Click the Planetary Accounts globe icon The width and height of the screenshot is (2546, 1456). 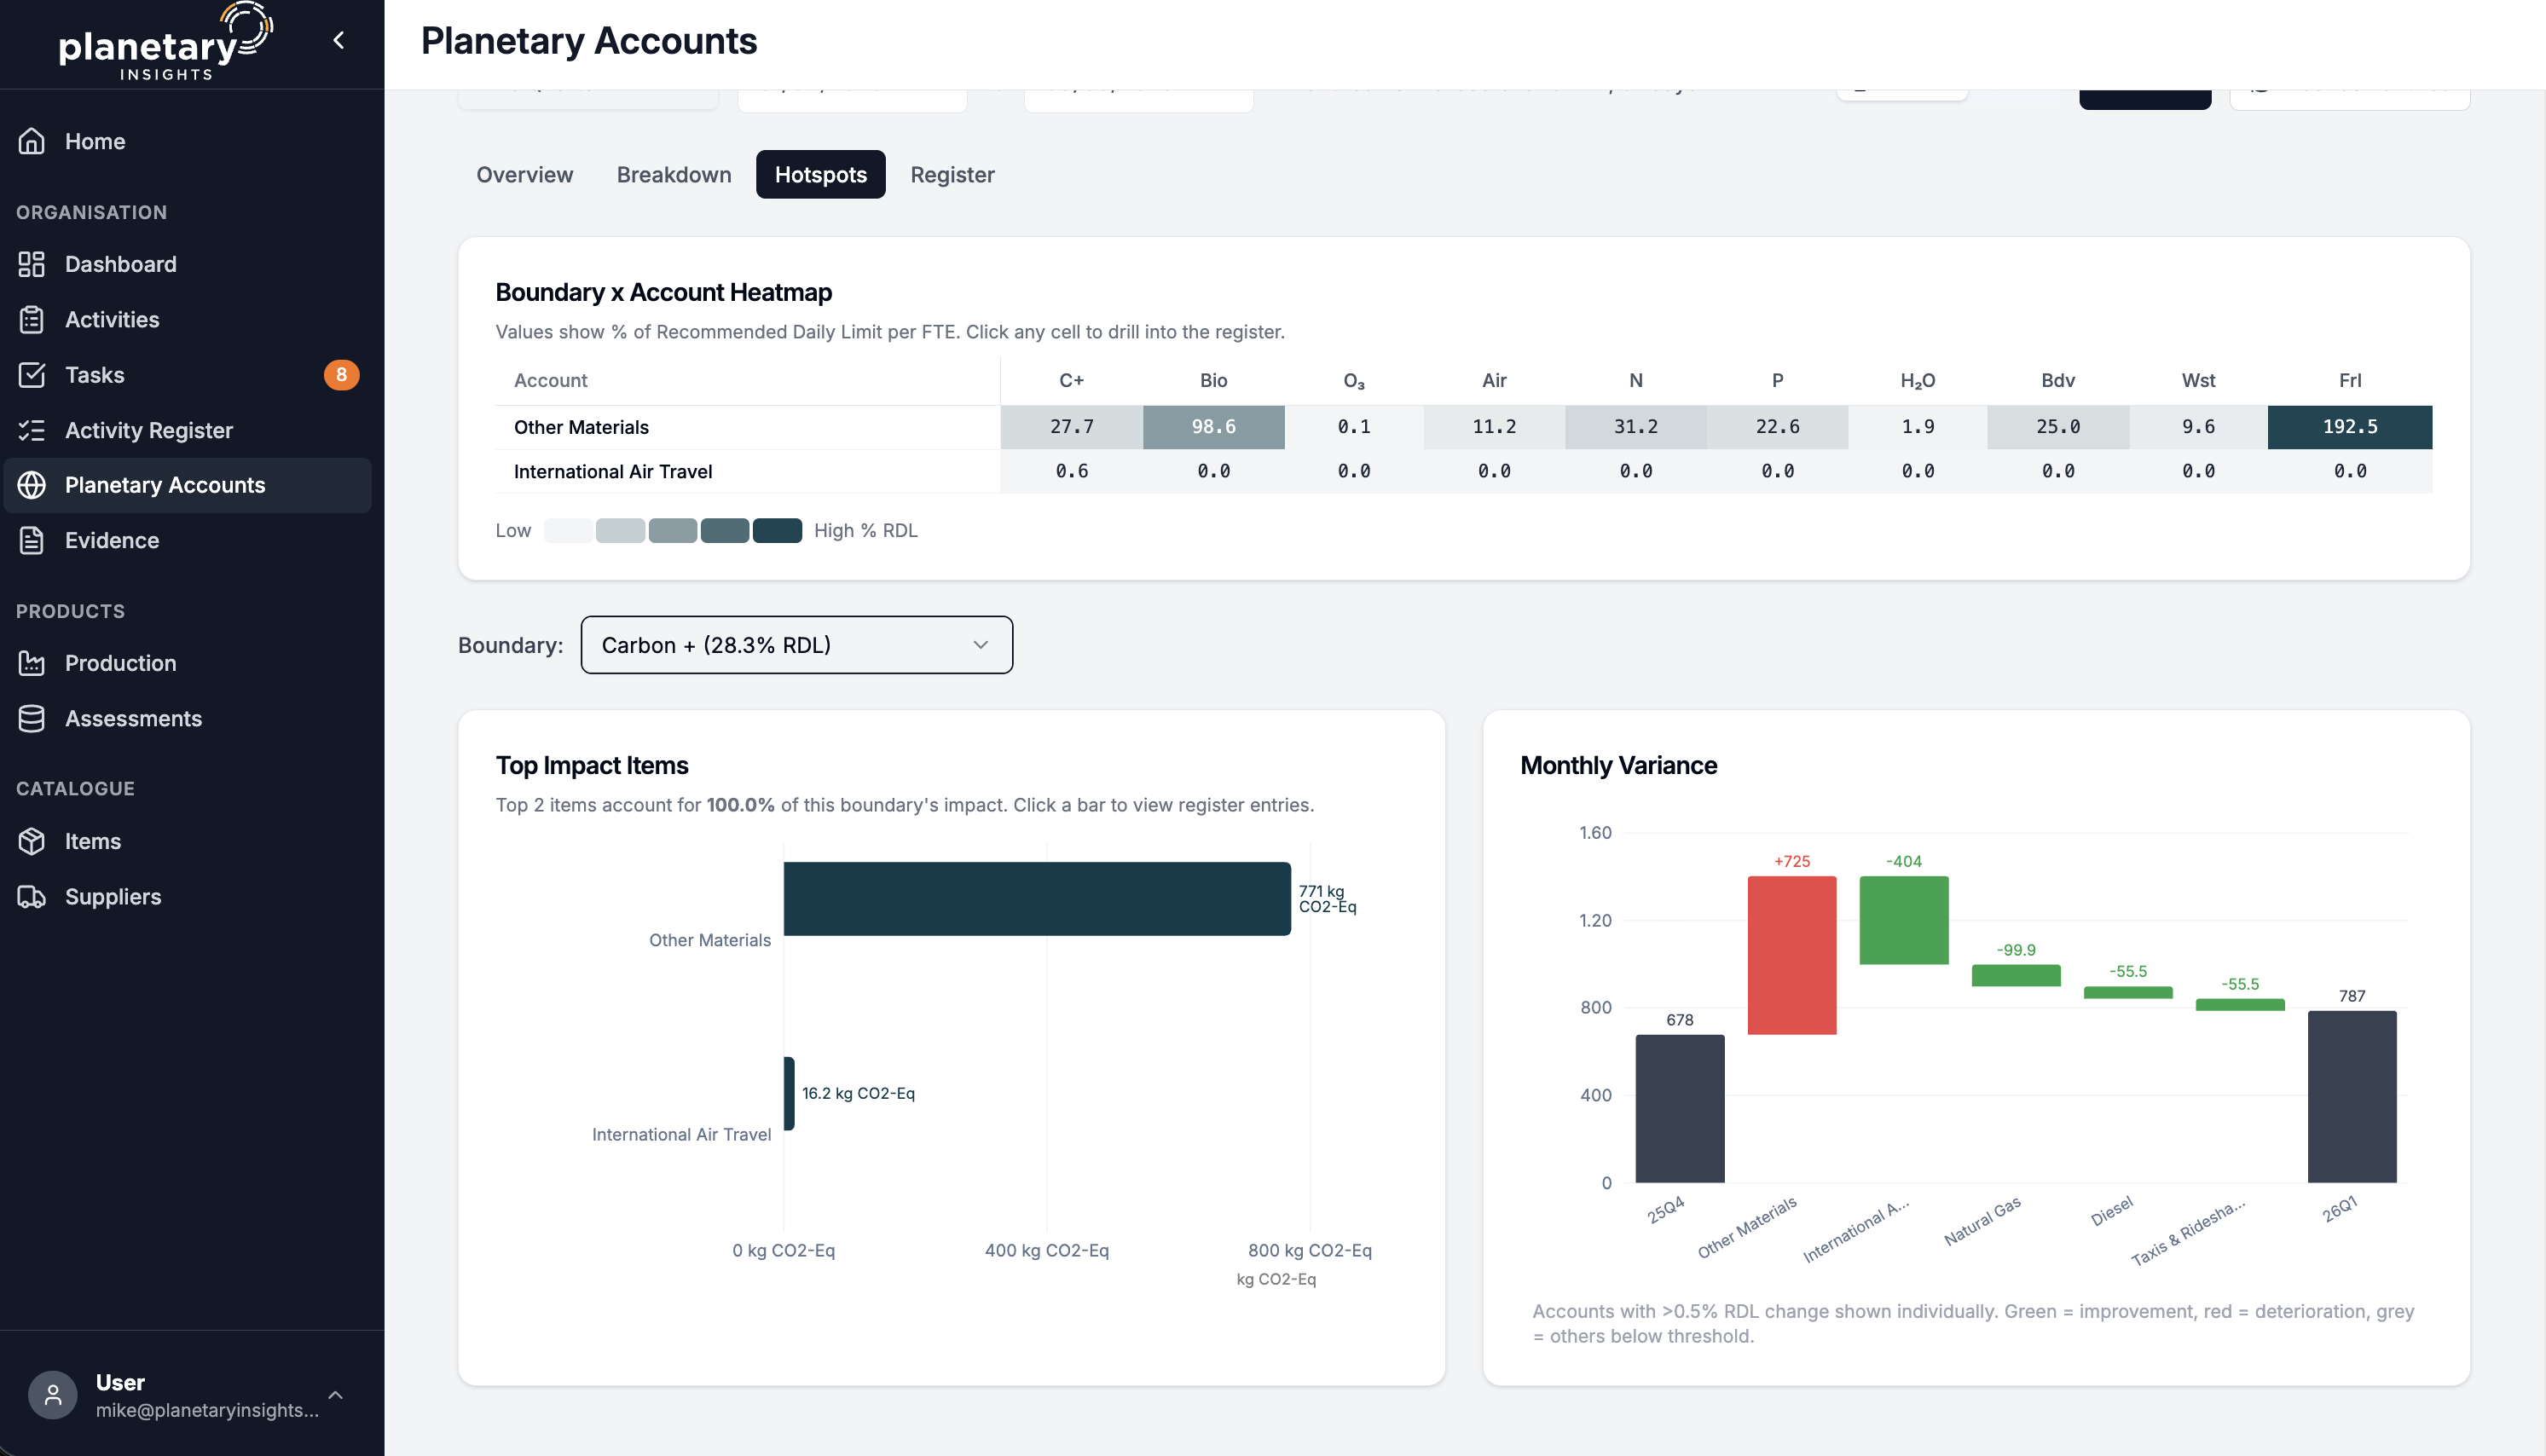[x=32, y=485]
